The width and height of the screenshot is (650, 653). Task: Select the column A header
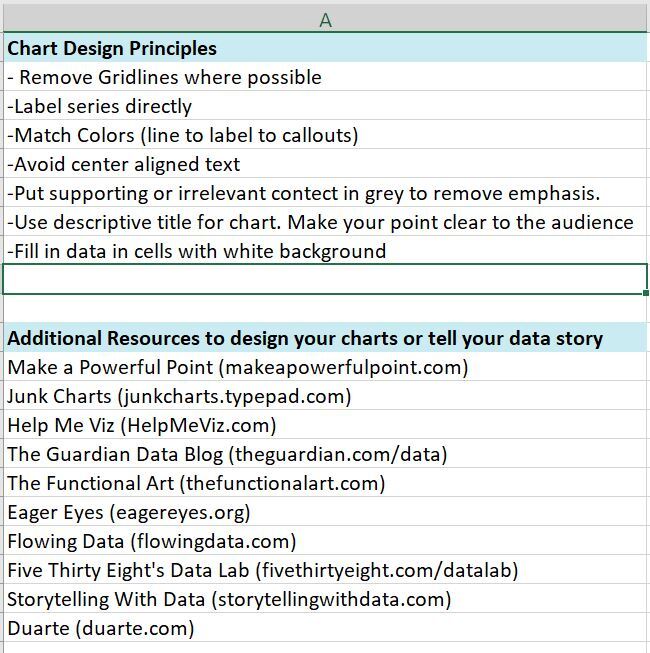click(325, 20)
